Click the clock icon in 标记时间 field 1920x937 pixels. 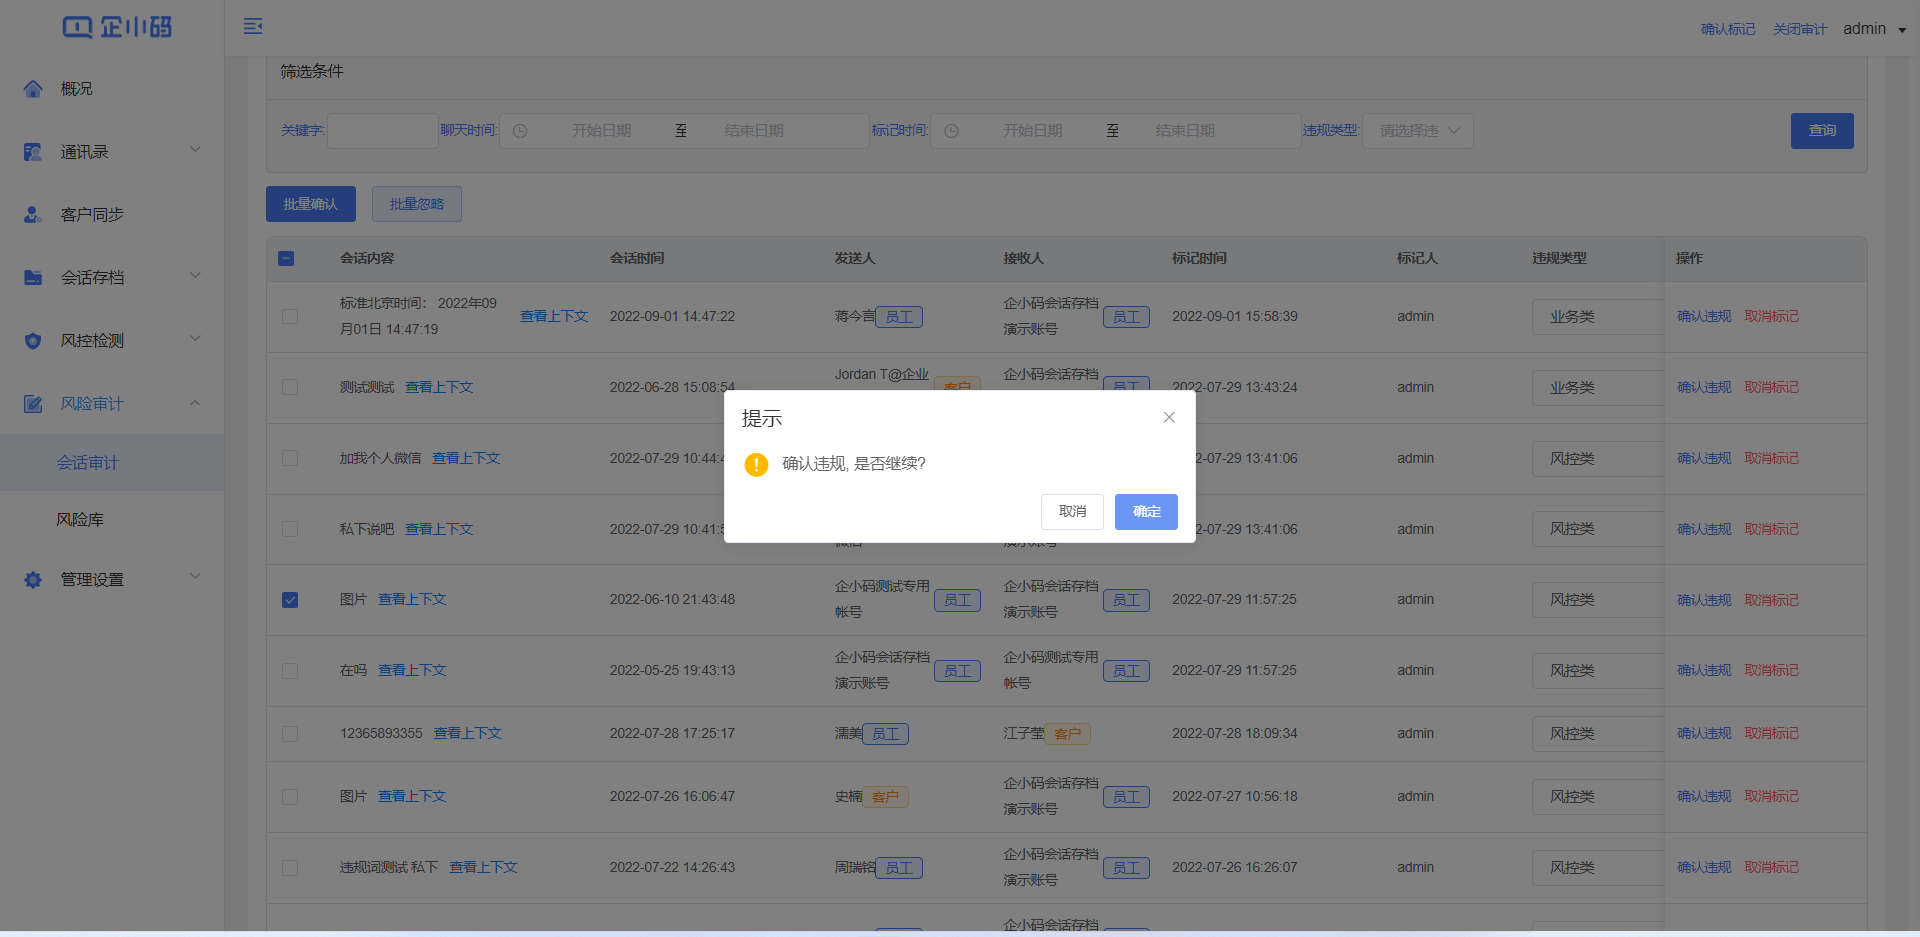tap(952, 131)
